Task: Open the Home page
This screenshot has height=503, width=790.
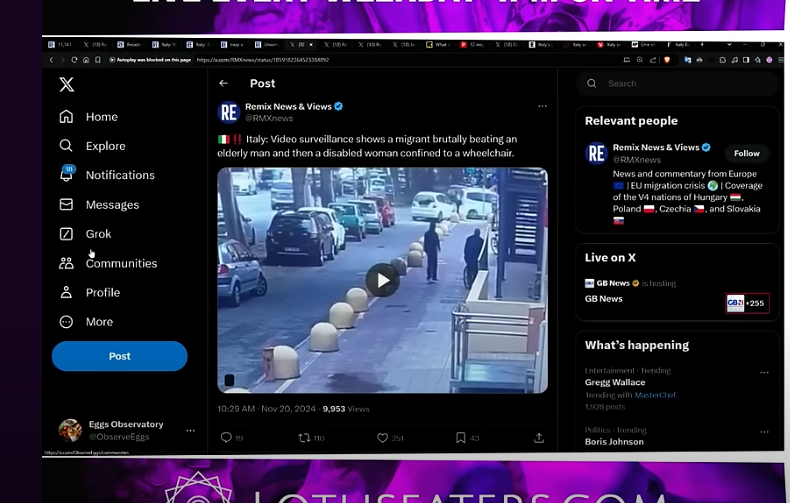Action: pyautogui.click(x=89, y=117)
